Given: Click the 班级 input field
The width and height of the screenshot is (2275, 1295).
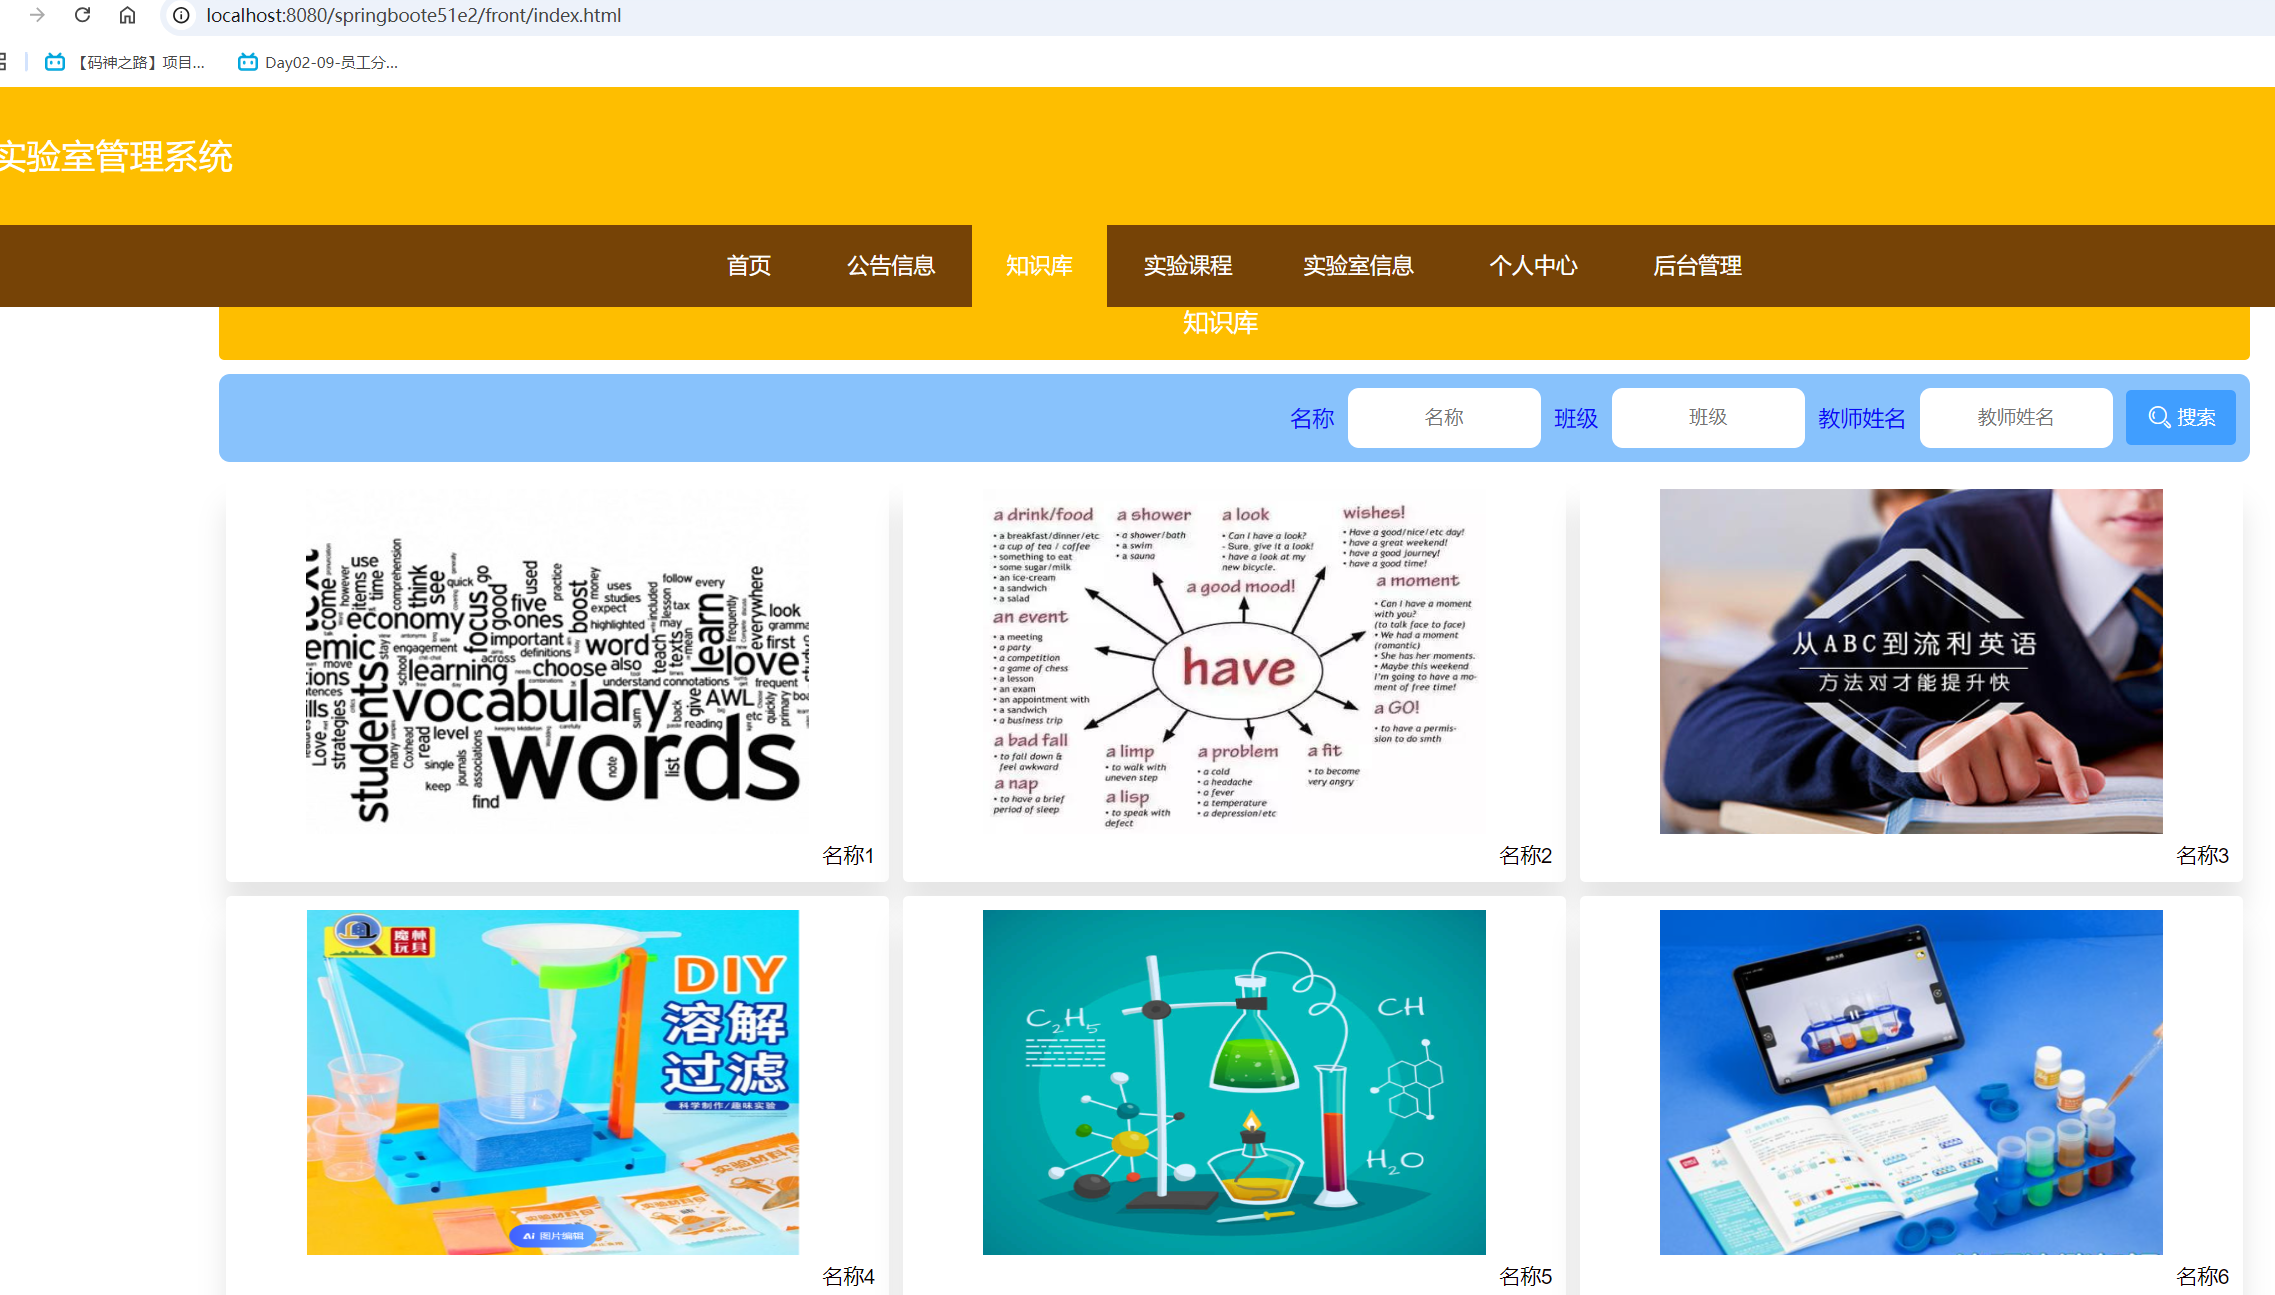Looking at the screenshot, I should tap(1707, 417).
